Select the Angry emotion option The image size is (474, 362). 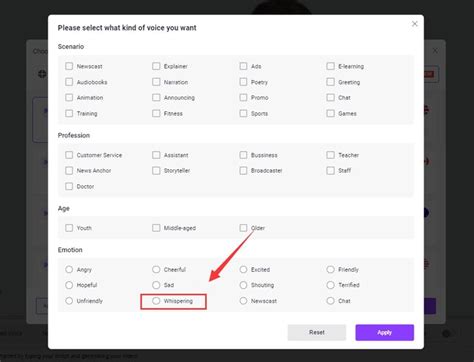[69, 269]
